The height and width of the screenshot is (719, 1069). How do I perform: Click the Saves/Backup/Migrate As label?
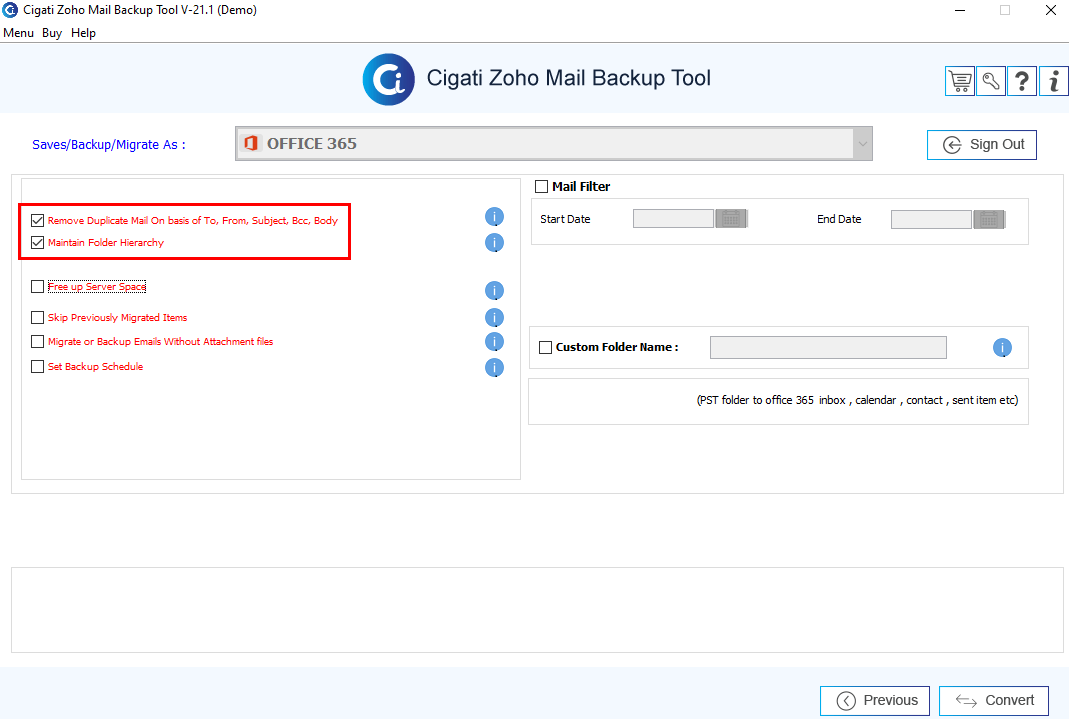(109, 144)
